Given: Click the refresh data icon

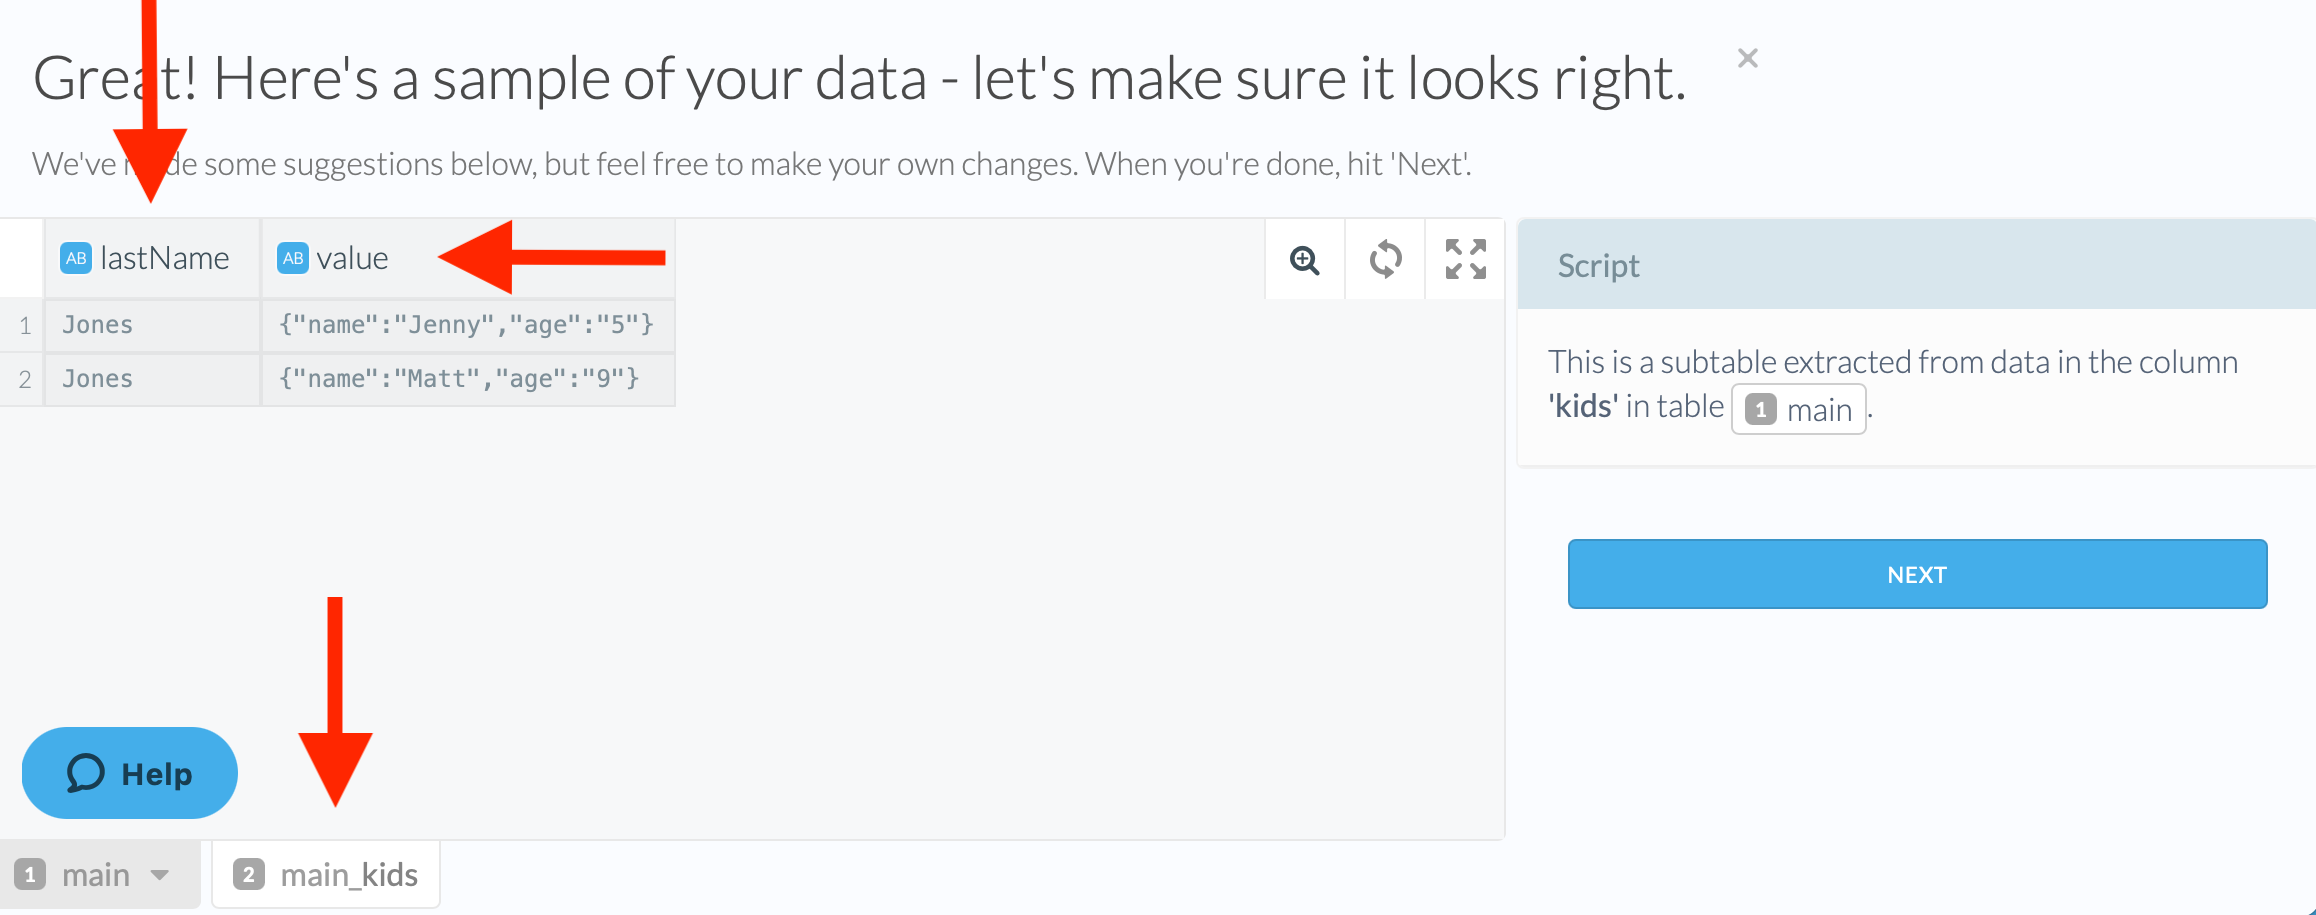Looking at the screenshot, I should pyautogui.click(x=1385, y=260).
